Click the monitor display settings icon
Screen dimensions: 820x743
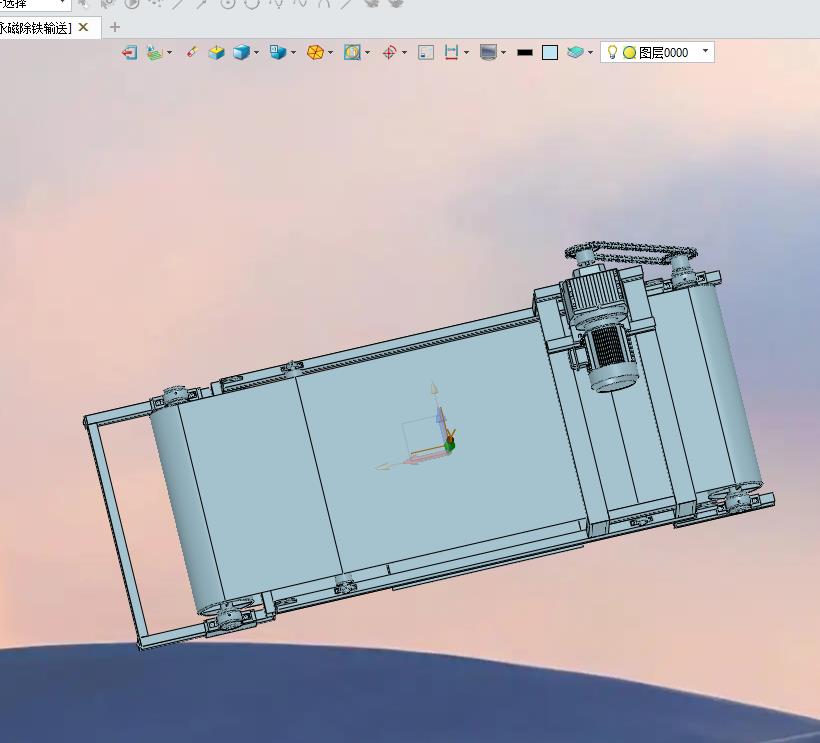[x=488, y=52]
